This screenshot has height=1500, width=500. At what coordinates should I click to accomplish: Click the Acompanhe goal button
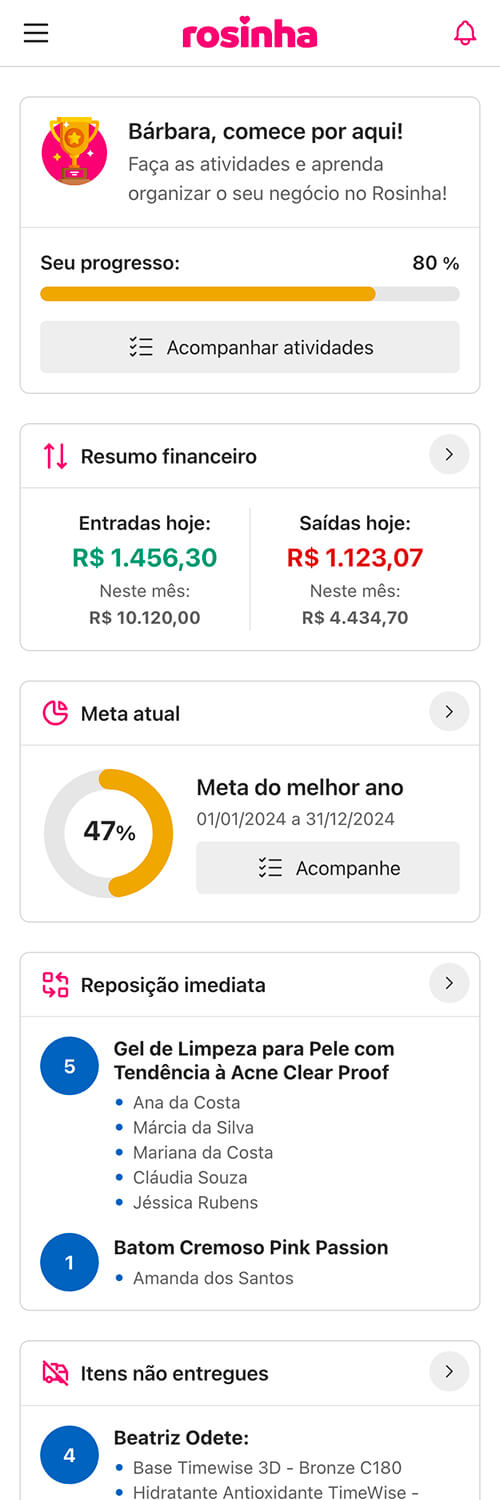328,868
